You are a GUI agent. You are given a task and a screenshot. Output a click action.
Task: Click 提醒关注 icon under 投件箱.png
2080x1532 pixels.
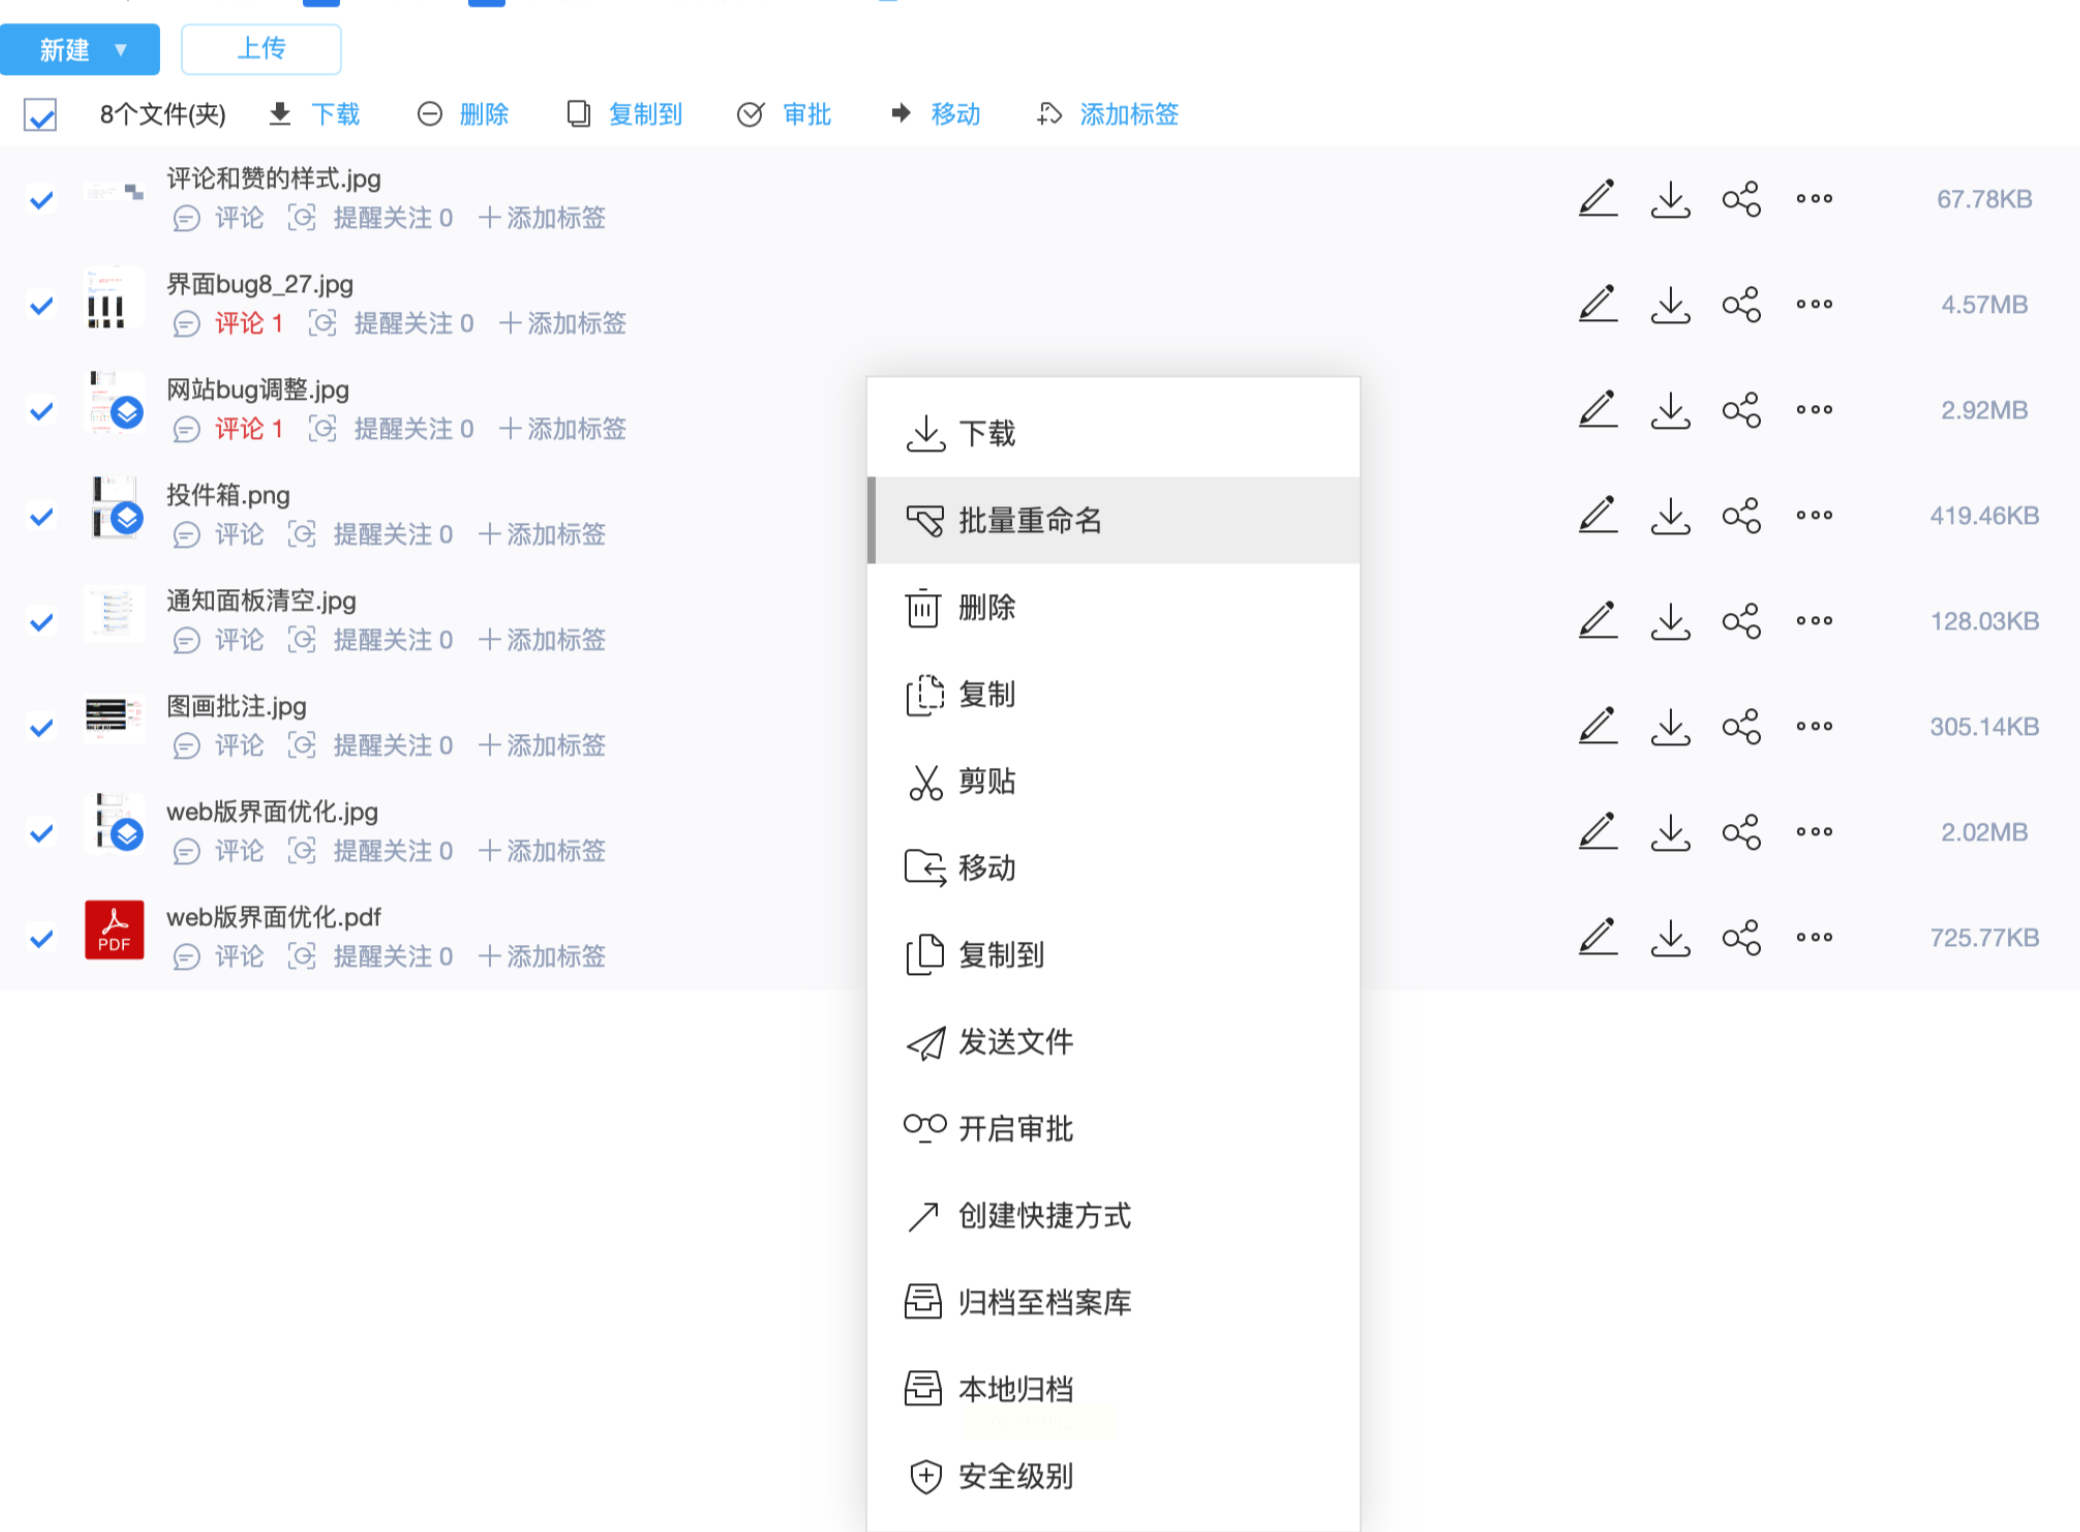pos(301,535)
